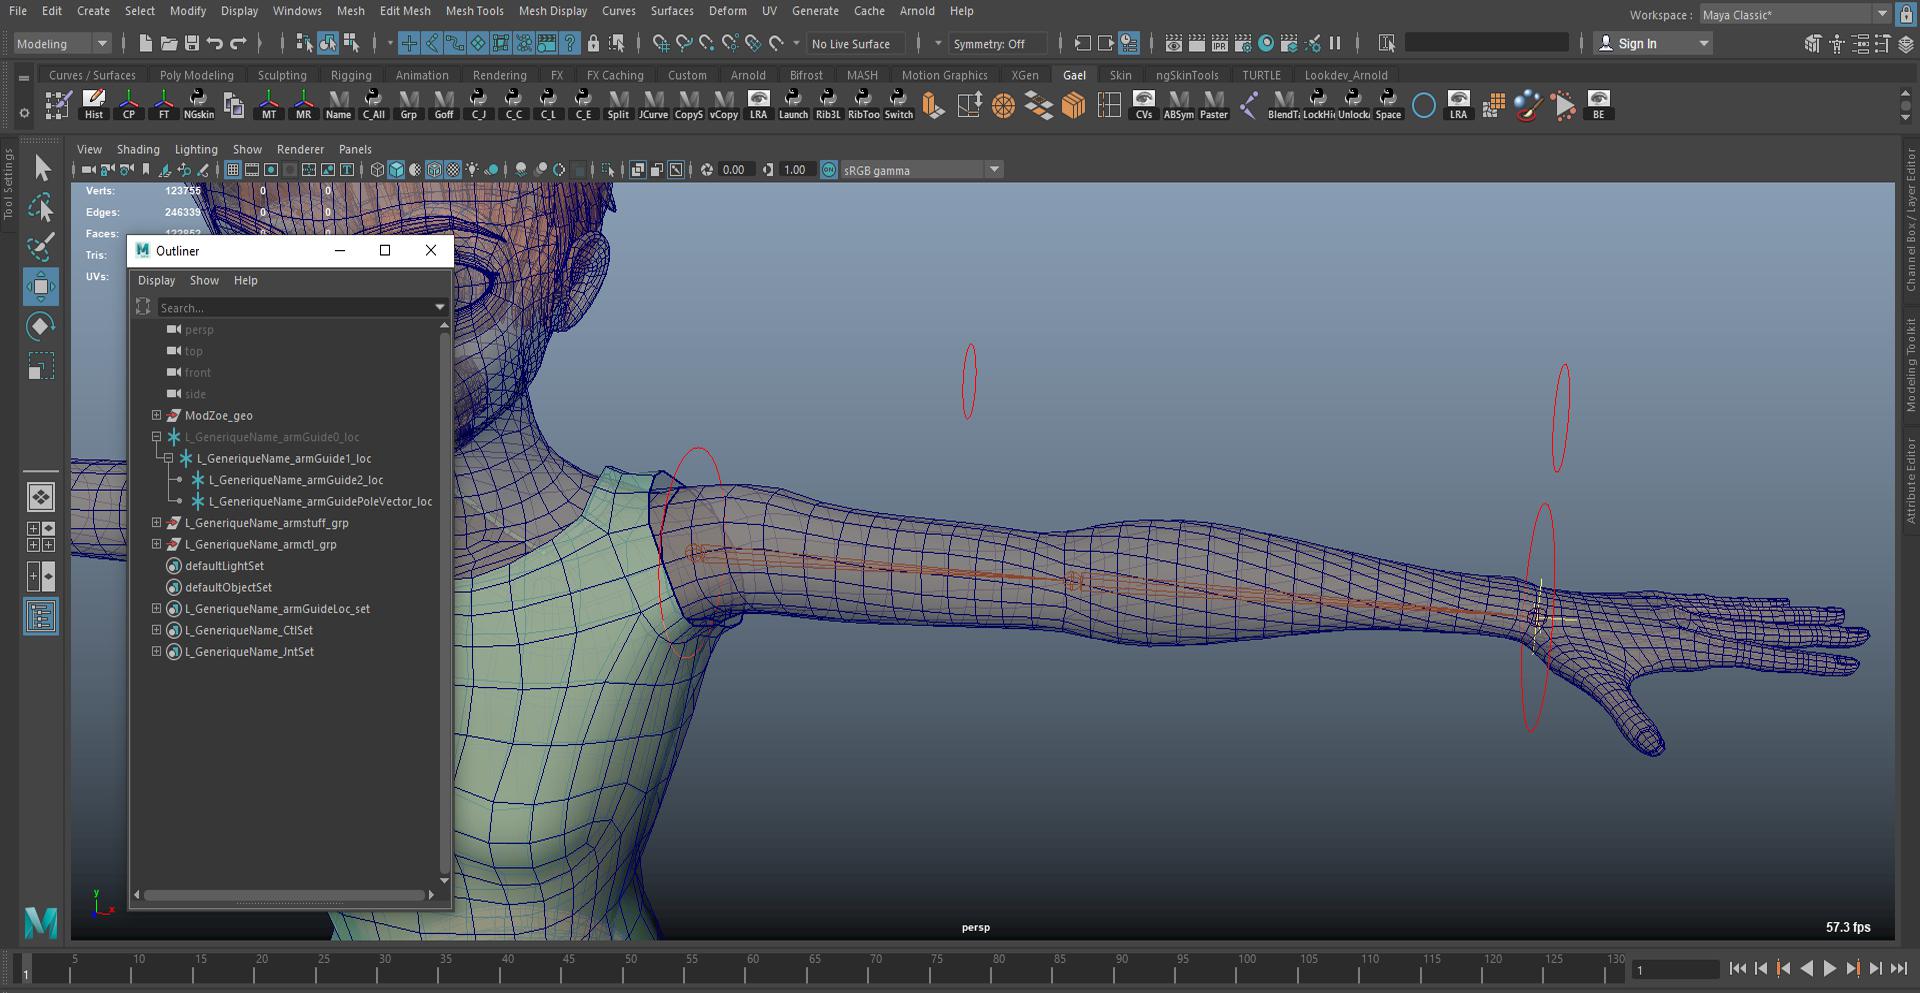The height and width of the screenshot is (993, 1920).
Task: Click the Hist shelf button
Action: pos(94,104)
